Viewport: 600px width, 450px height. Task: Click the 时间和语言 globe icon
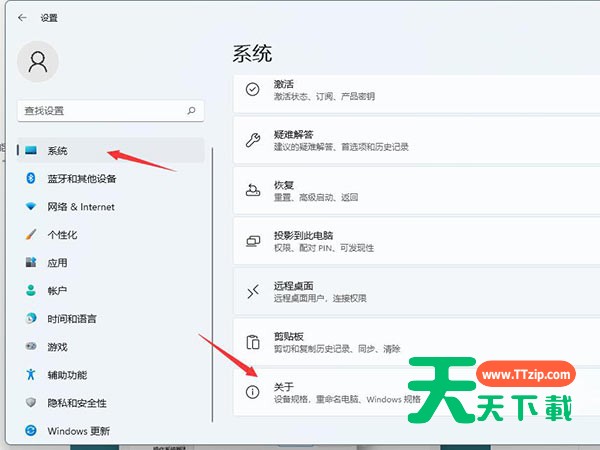tap(30, 318)
